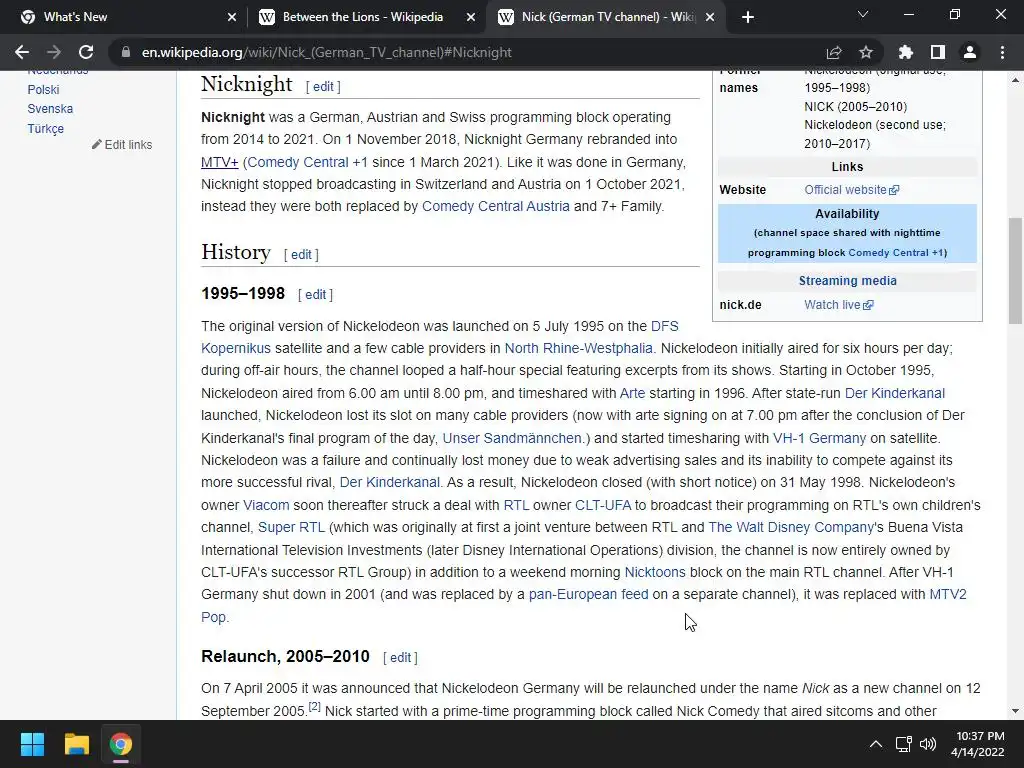
Task: Open The Walt Disney Company link
Action: (791, 527)
